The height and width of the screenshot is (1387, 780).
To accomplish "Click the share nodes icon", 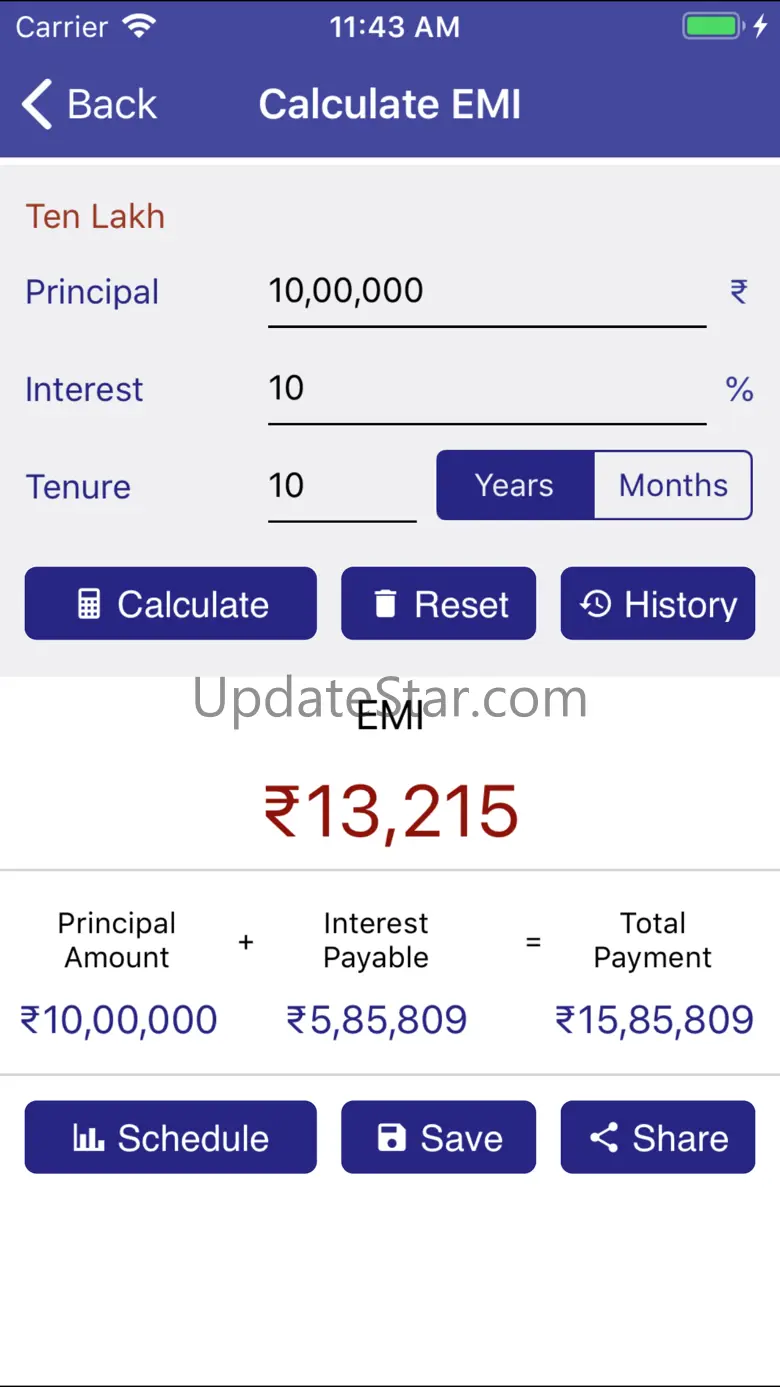I will [604, 1138].
